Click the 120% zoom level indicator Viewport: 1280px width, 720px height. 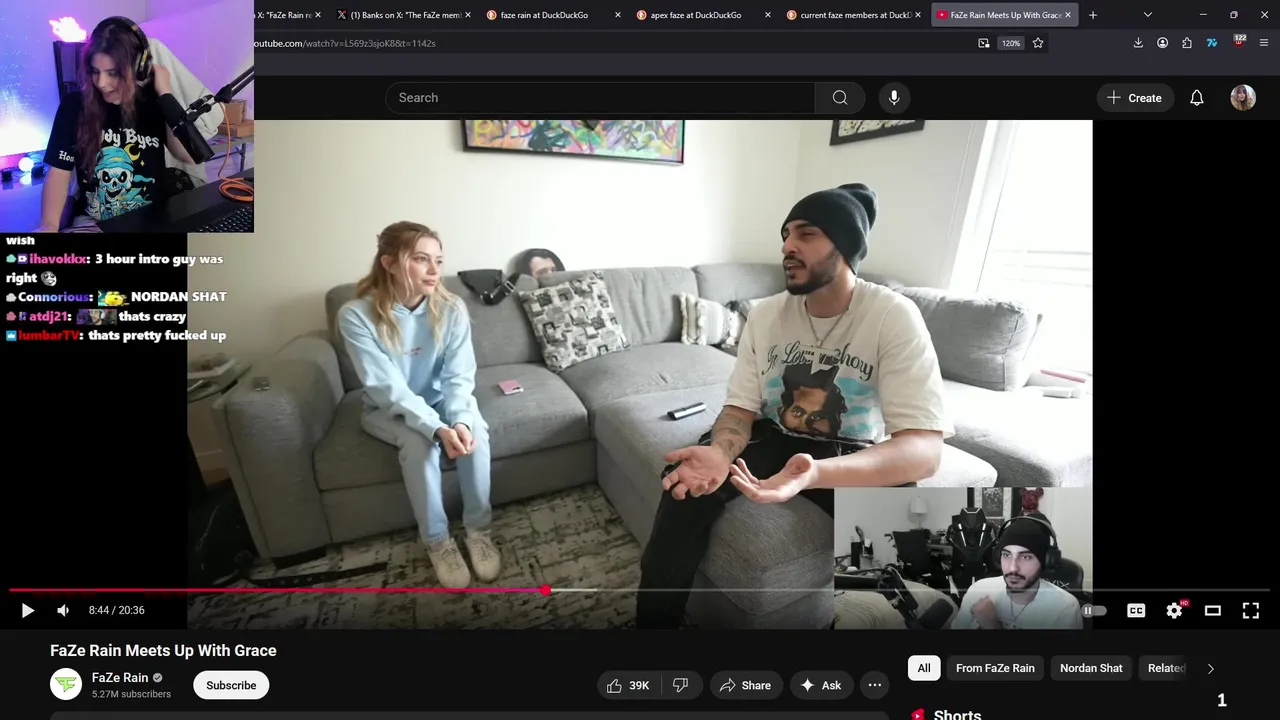tap(1011, 43)
